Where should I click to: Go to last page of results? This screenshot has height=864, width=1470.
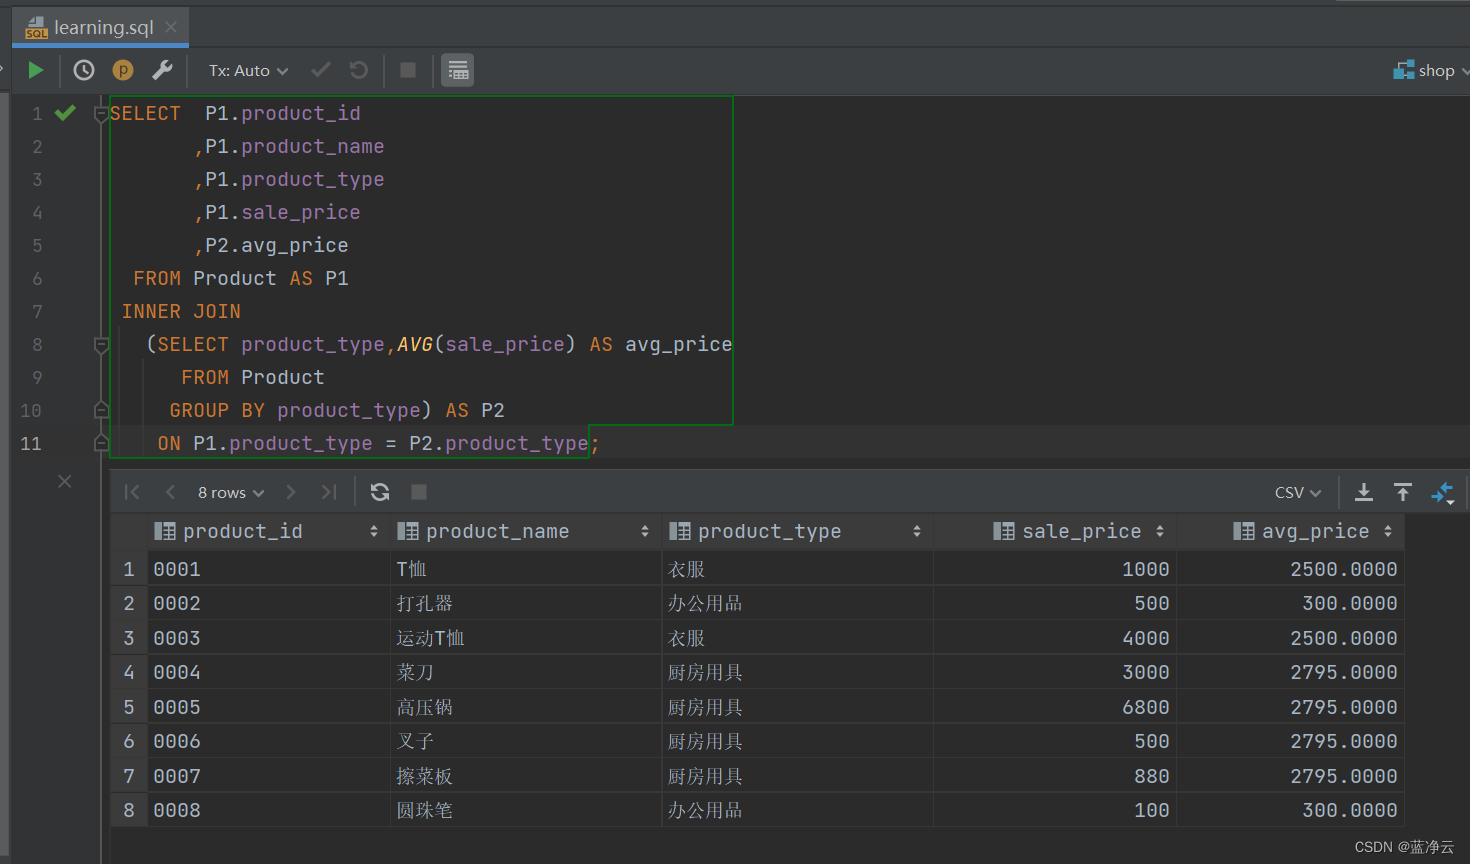(329, 492)
